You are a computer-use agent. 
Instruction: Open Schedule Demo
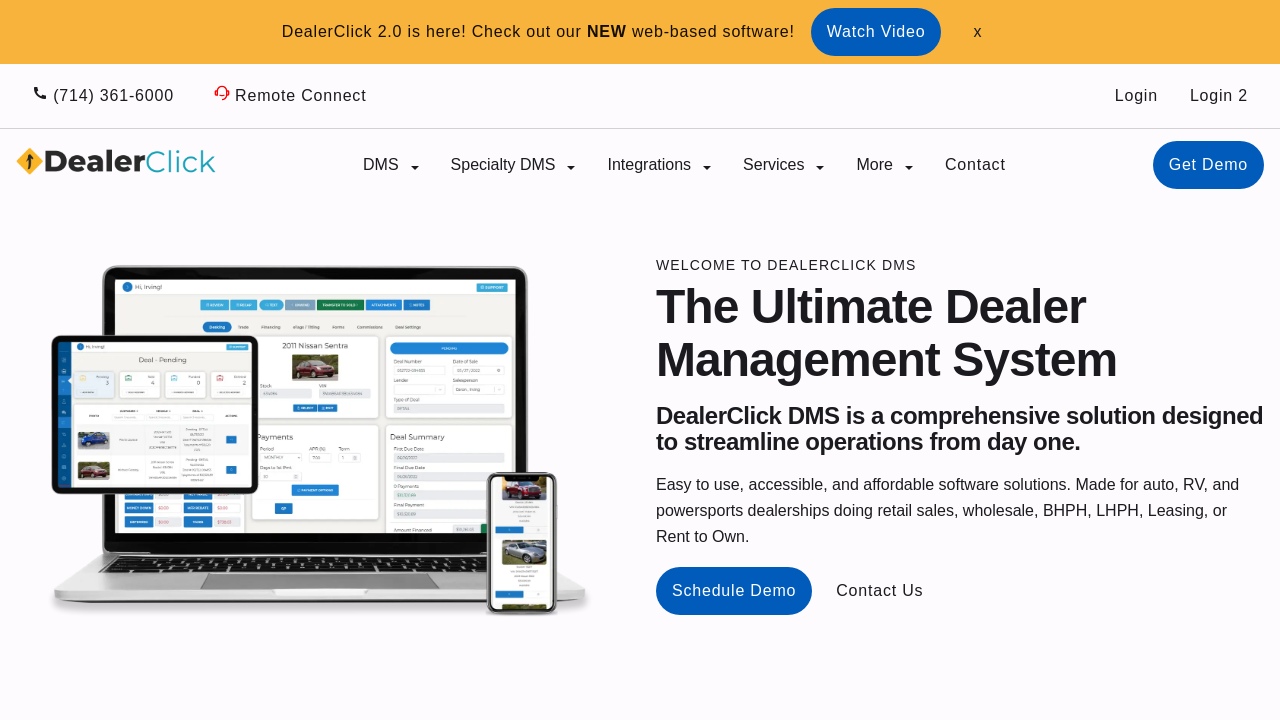coord(733,590)
